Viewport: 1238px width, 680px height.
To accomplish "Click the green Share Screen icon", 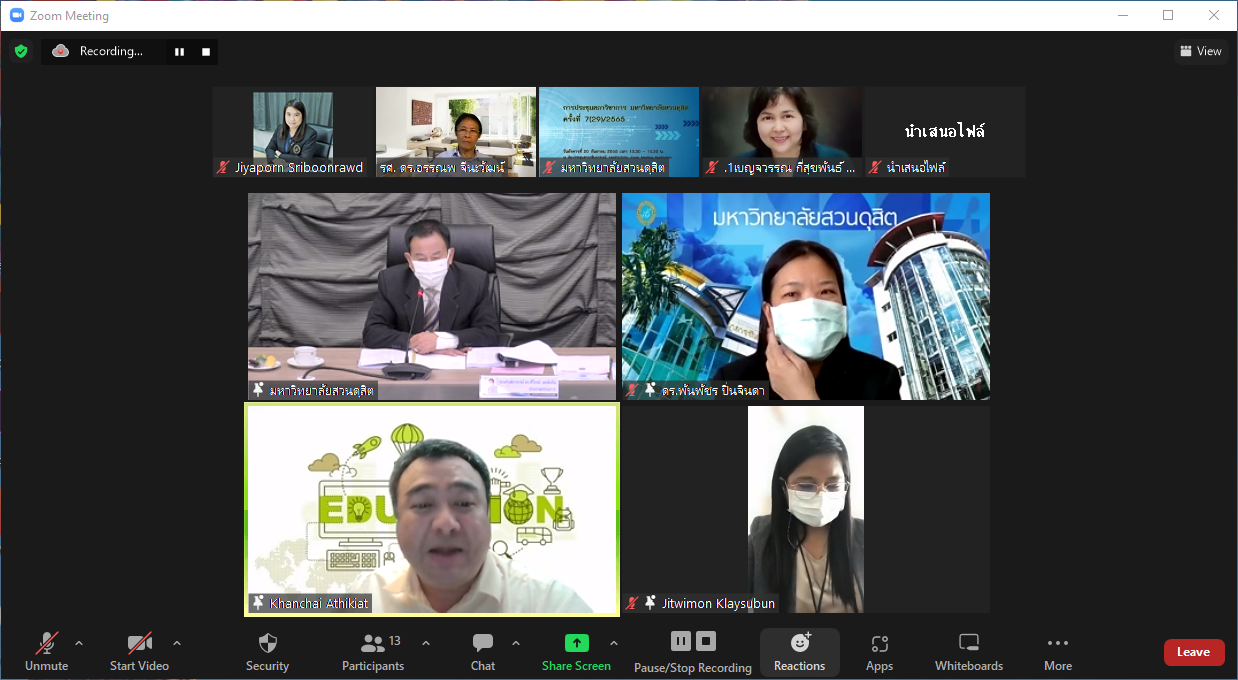I will (x=577, y=643).
